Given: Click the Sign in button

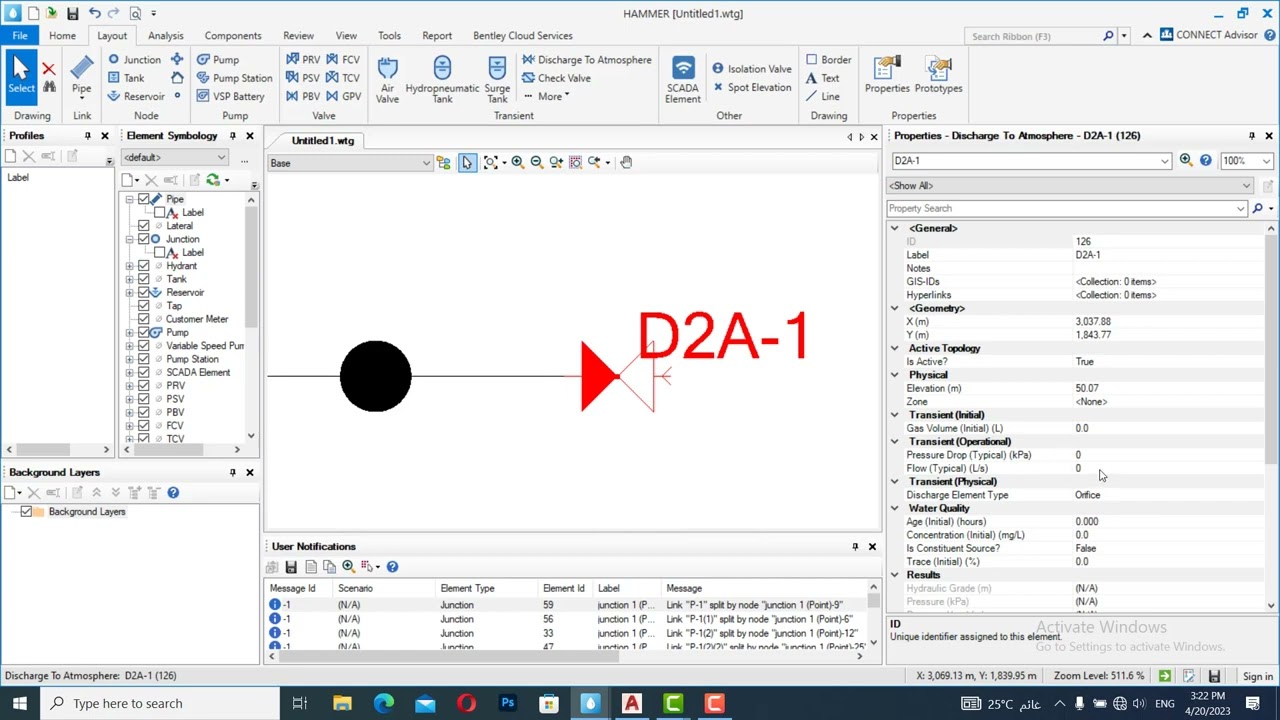Looking at the screenshot, I should coord(1257,676).
